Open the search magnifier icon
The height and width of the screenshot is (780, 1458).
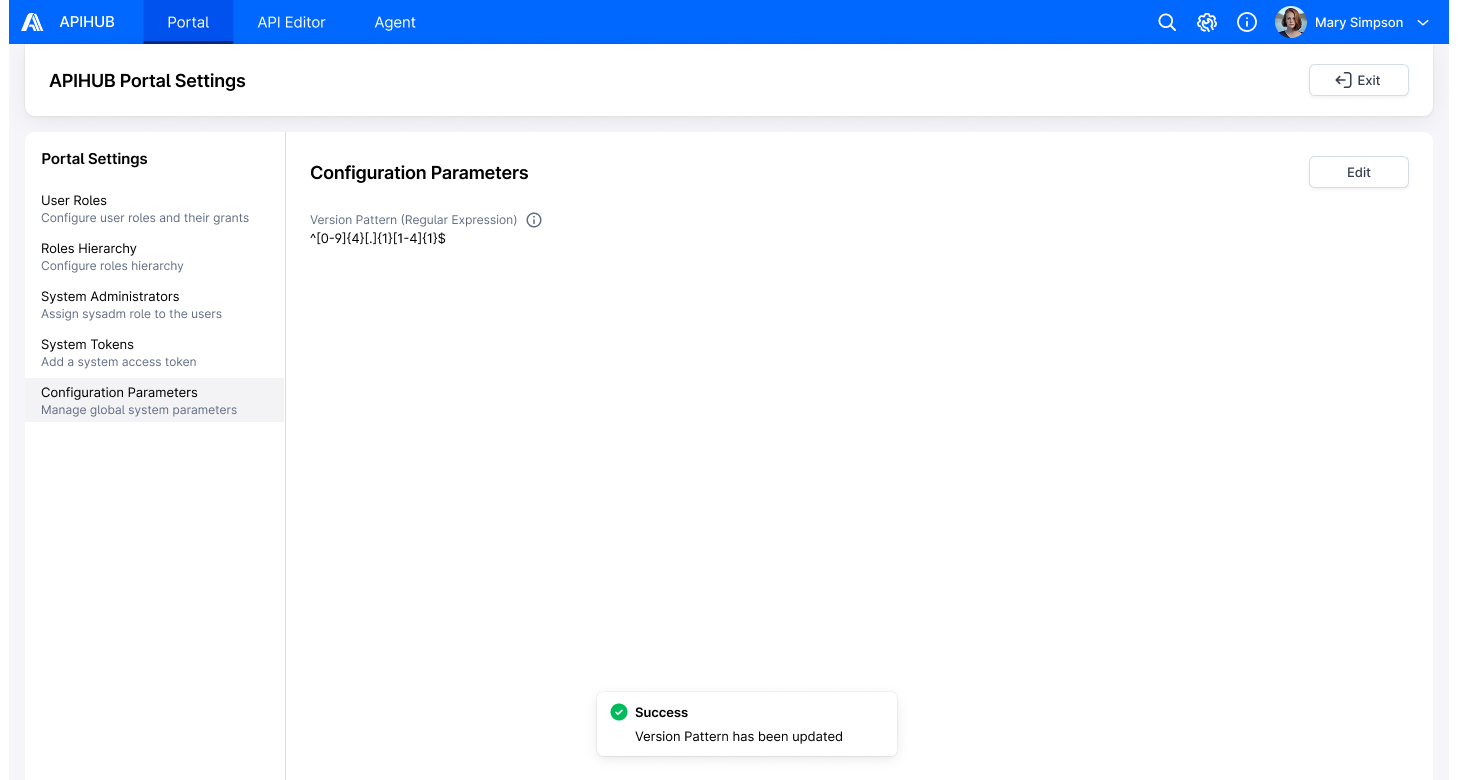click(1167, 22)
